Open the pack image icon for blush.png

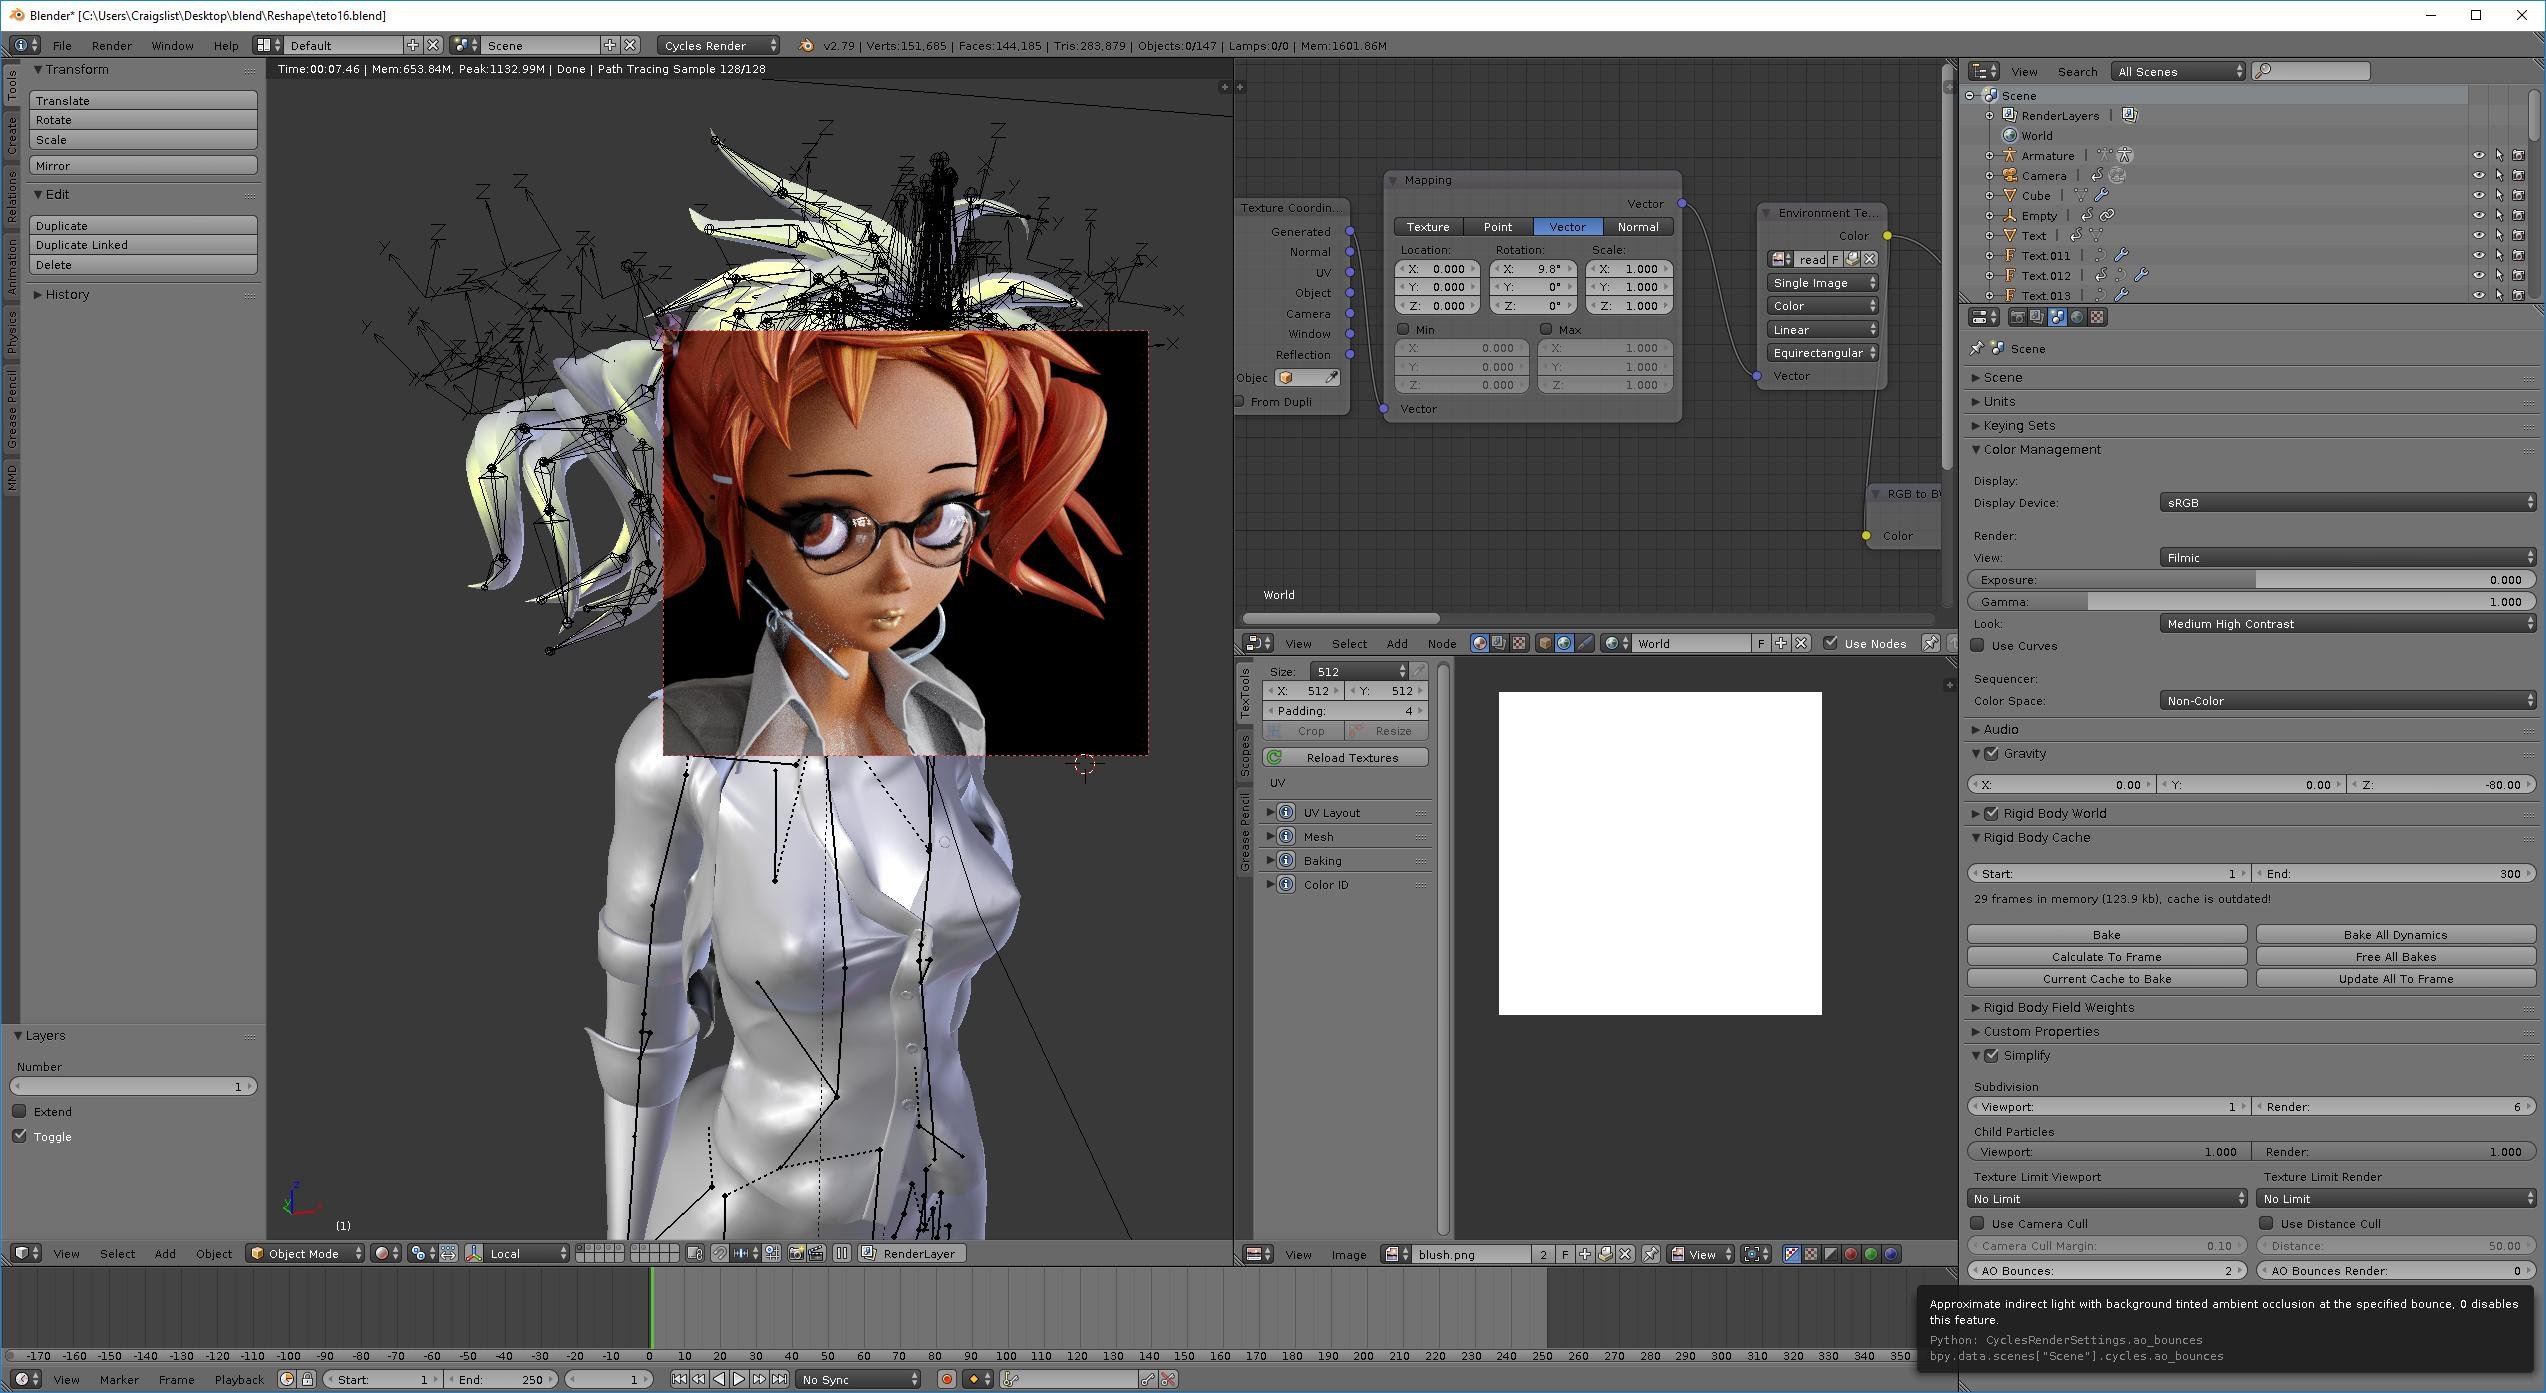(1605, 1254)
